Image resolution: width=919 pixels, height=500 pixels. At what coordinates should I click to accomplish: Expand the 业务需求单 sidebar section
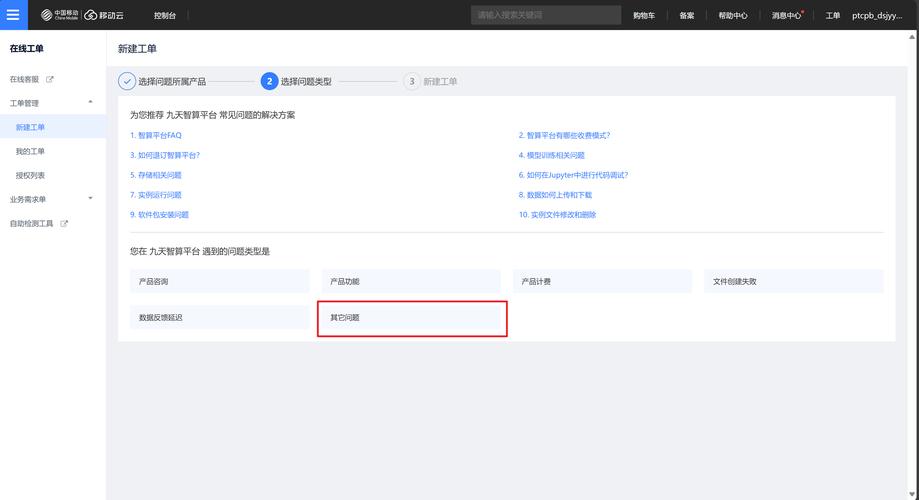(x=90, y=199)
